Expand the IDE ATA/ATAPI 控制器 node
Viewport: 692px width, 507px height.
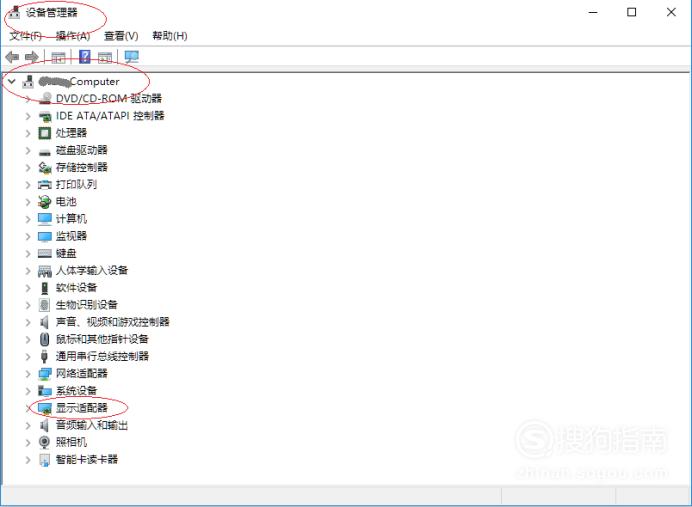28,116
